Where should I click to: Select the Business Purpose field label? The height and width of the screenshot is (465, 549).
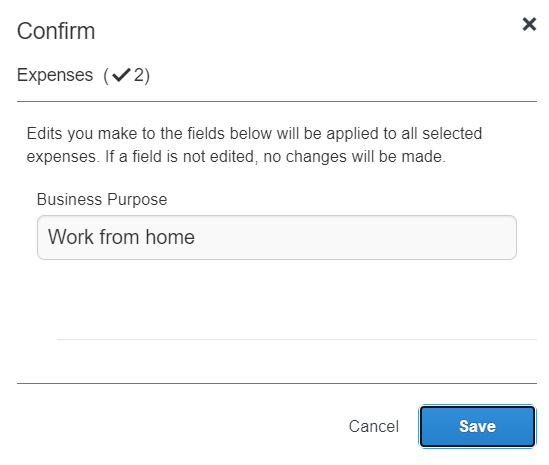pyautogui.click(x=102, y=199)
